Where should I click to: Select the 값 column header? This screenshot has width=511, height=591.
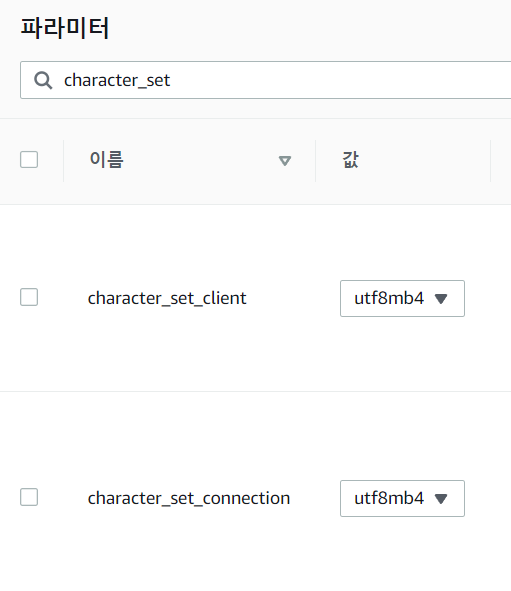pos(350,160)
